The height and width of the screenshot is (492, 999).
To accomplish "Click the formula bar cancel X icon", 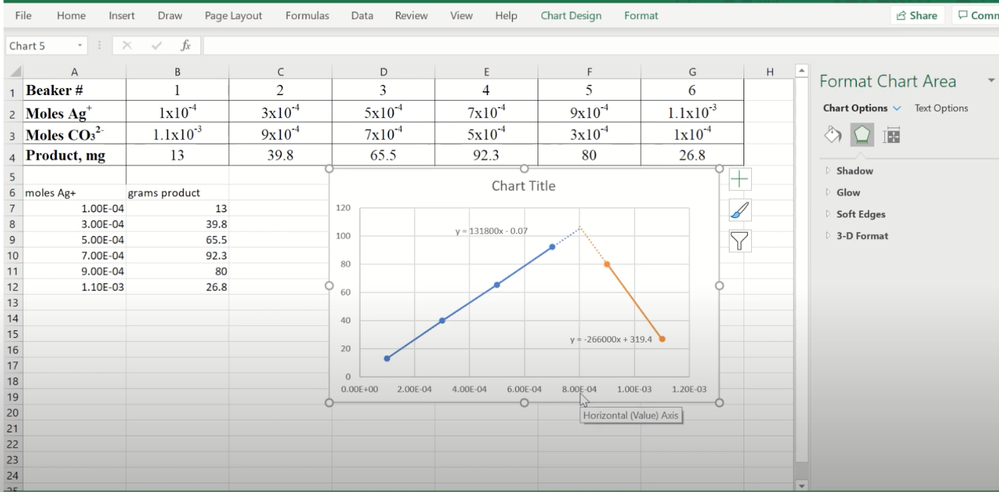I will [x=127, y=45].
